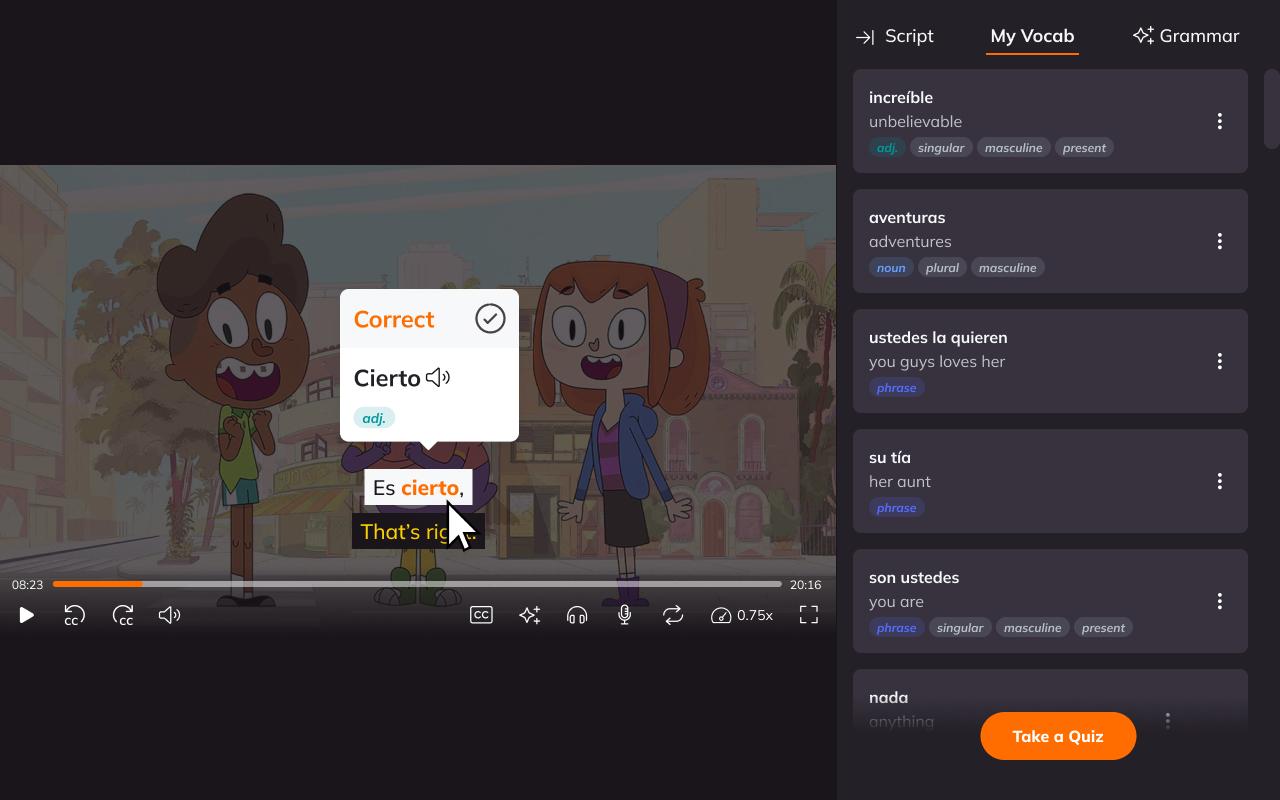
Task: Play the video
Action: pos(27,615)
